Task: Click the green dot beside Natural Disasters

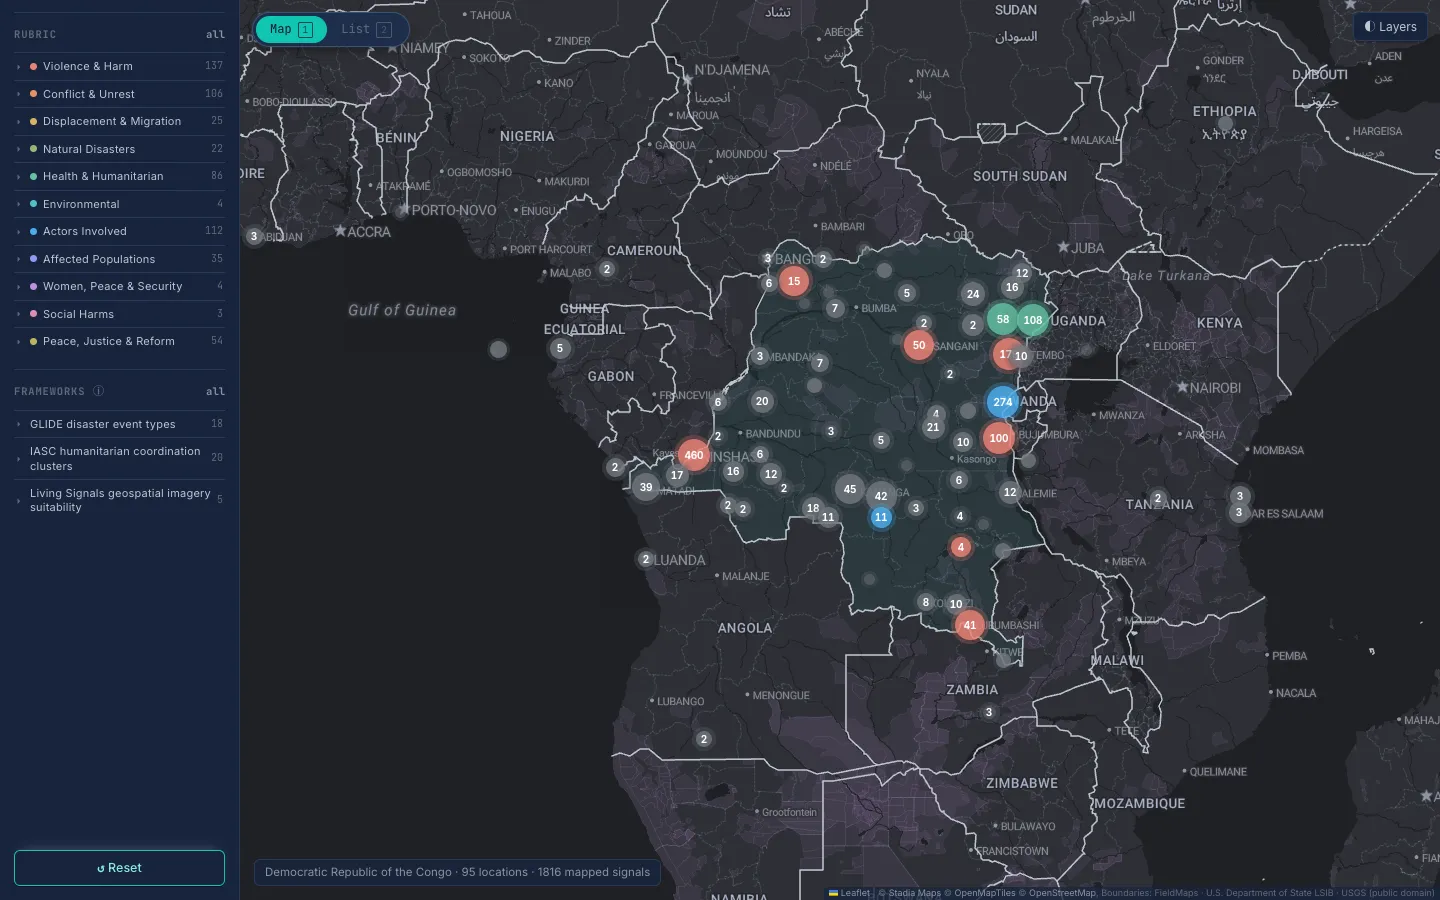Action: click(x=33, y=149)
